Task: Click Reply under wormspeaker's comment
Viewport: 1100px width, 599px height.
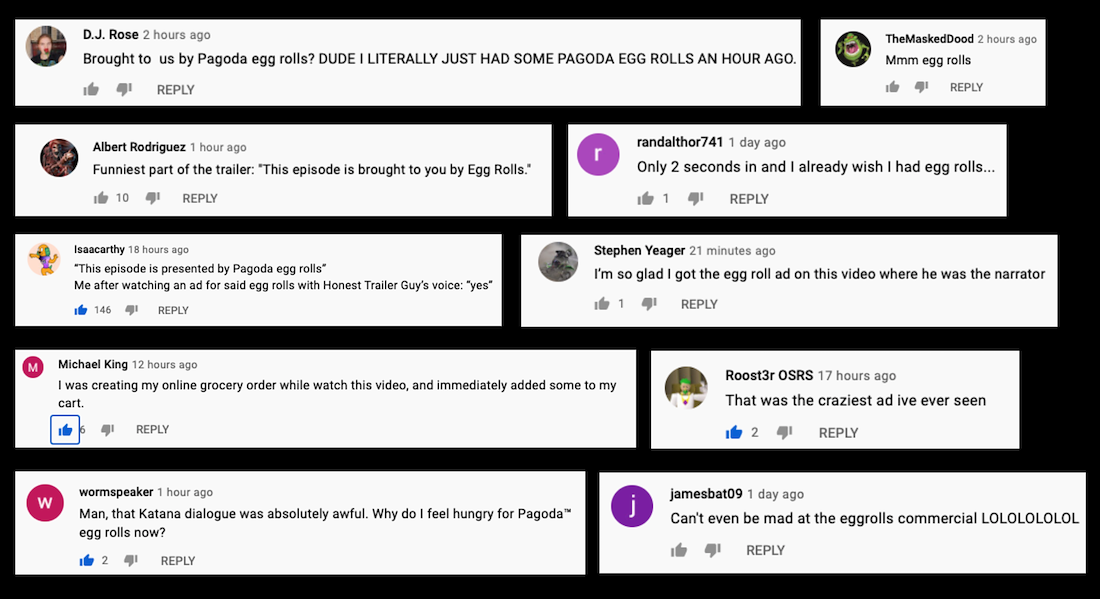Action: [178, 561]
